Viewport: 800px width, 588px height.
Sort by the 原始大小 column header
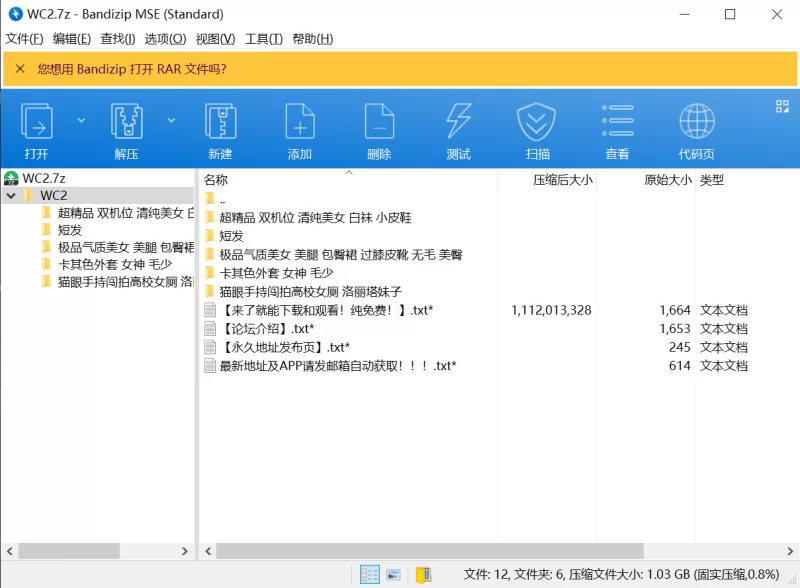[x=667, y=180]
